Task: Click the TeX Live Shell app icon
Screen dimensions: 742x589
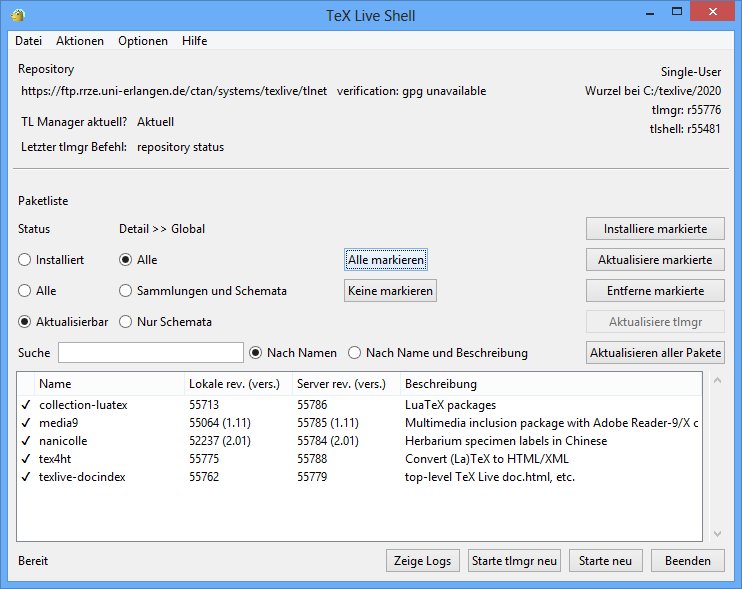Action: coord(18,15)
